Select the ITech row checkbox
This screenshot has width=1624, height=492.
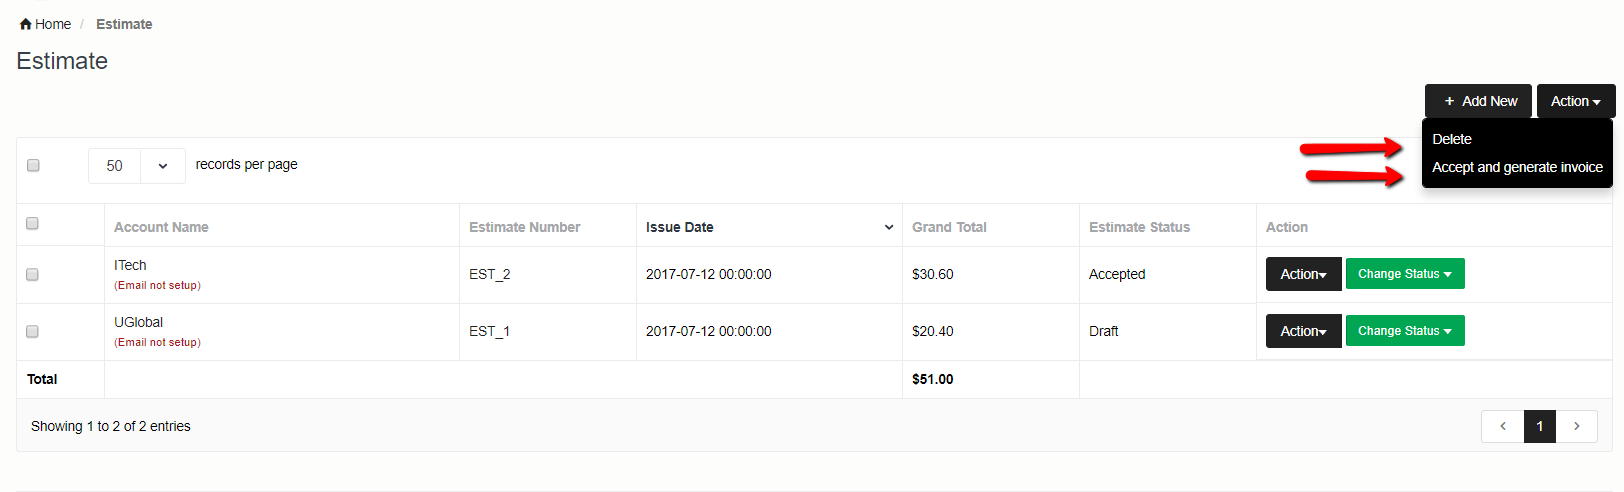coord(33,274)
